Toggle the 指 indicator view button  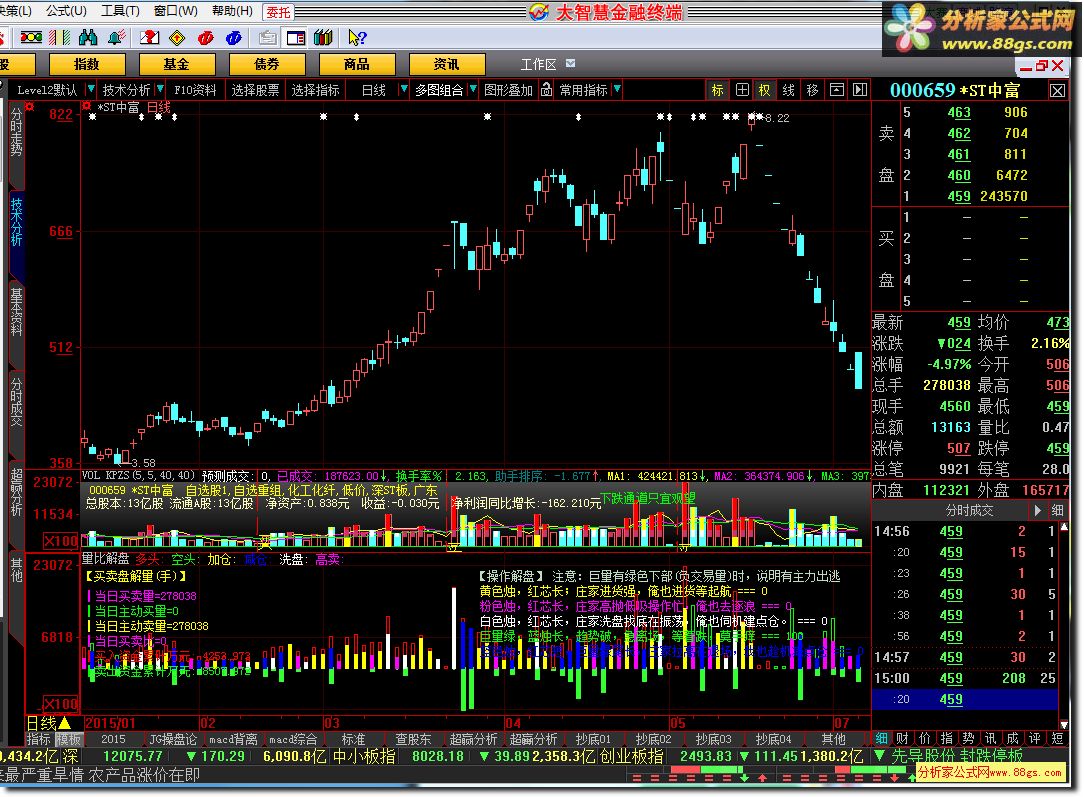(947, 738)
